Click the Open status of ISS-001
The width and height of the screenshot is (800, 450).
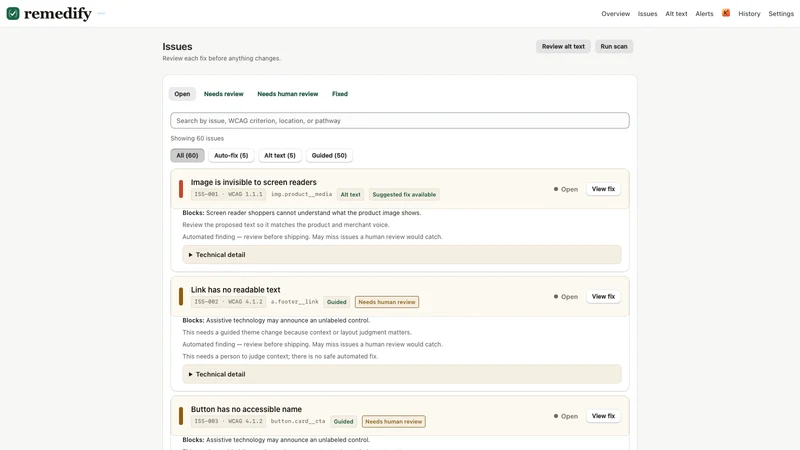pyautogui.click(x=566, y=189)
